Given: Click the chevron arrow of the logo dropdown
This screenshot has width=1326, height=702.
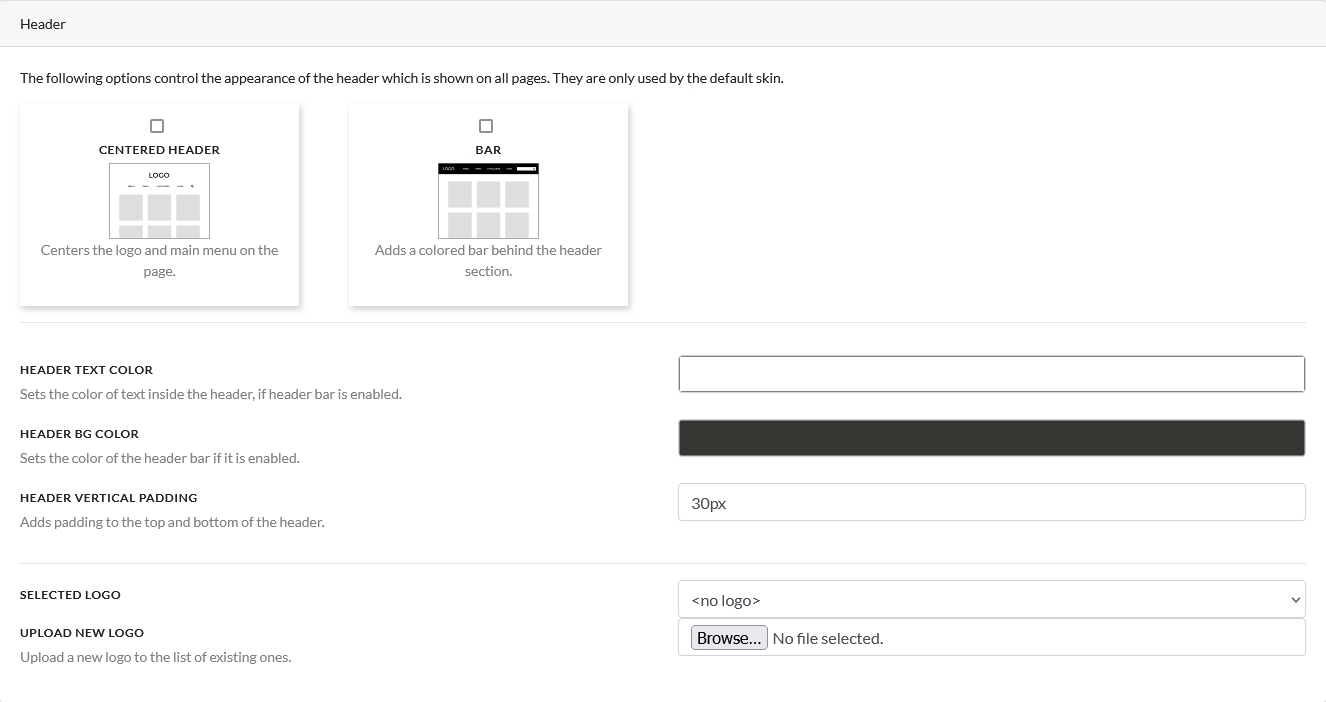Looking at the screenshot, I should pos(1296,600).
